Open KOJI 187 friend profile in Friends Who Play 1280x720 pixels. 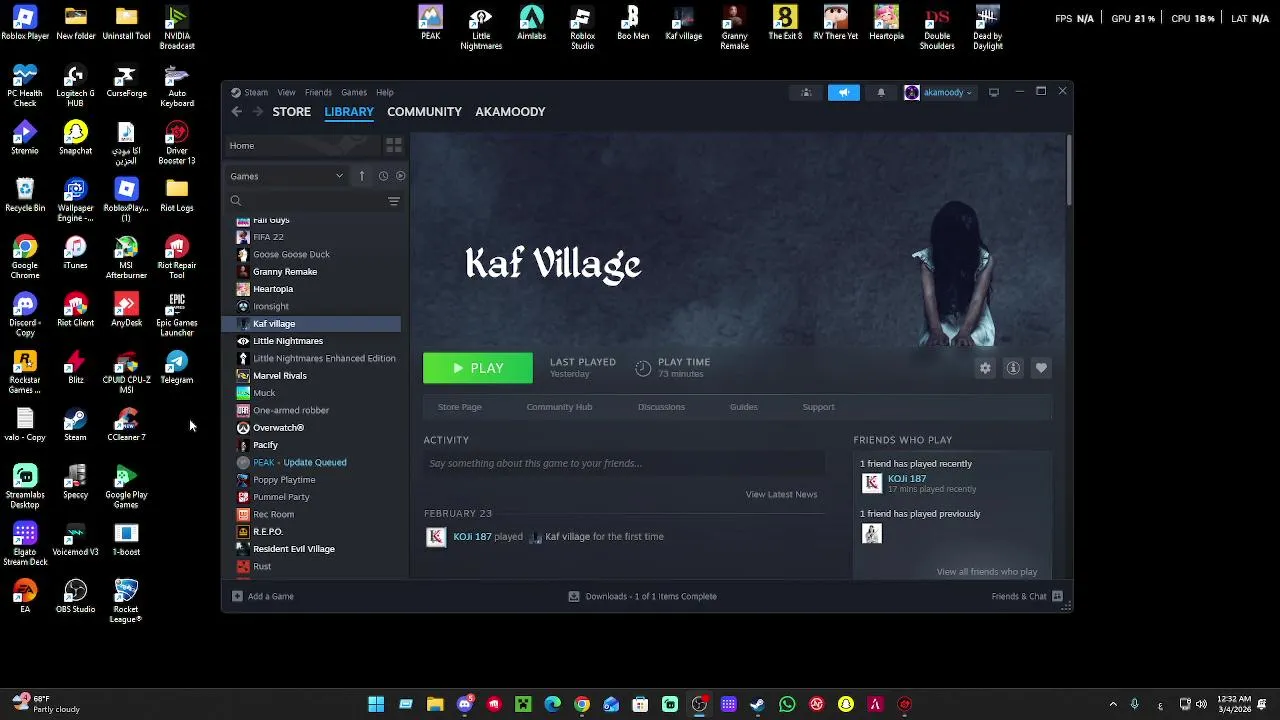click(907, 479)
